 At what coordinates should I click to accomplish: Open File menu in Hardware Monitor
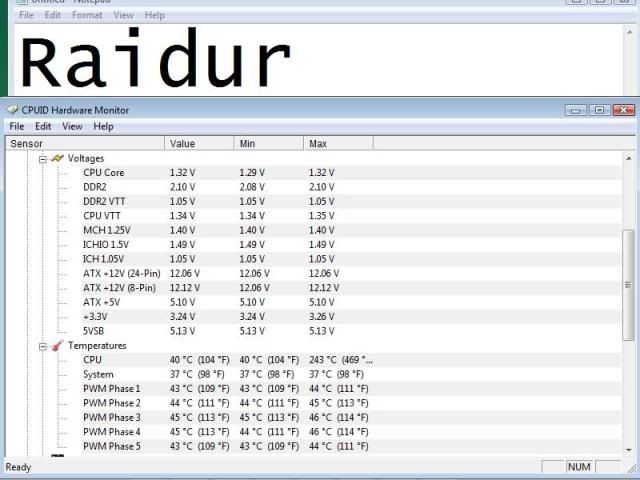(x=17, y=127)
